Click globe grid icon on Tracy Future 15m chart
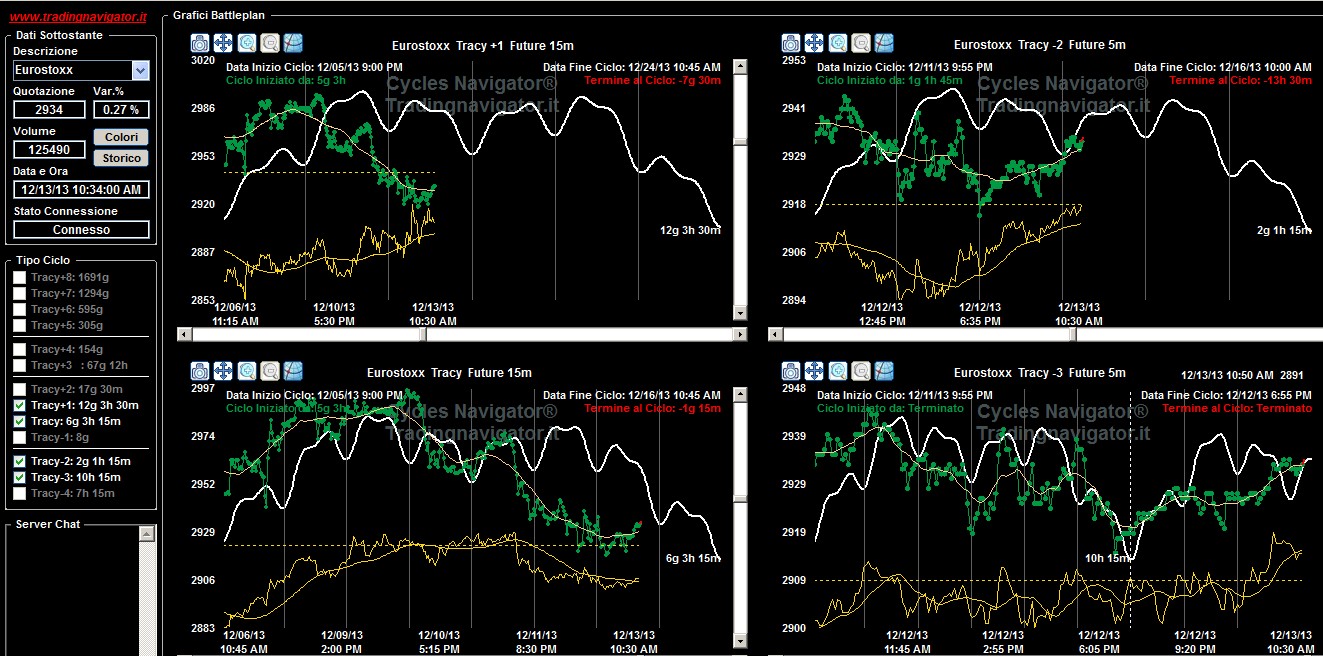Screen dimensions: 1323x656 (x=293, y=371)
